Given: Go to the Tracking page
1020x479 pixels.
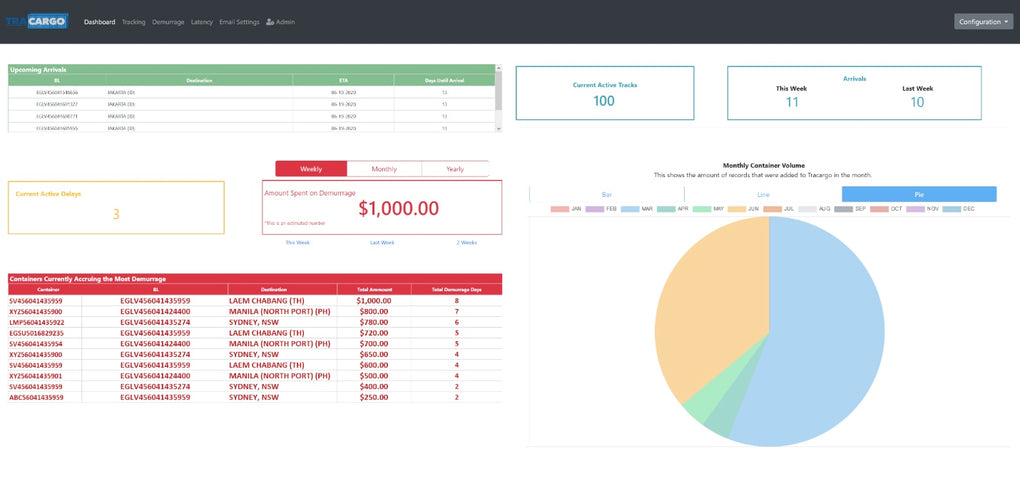Looking at the screenshot, I should [x=133, y=22].
